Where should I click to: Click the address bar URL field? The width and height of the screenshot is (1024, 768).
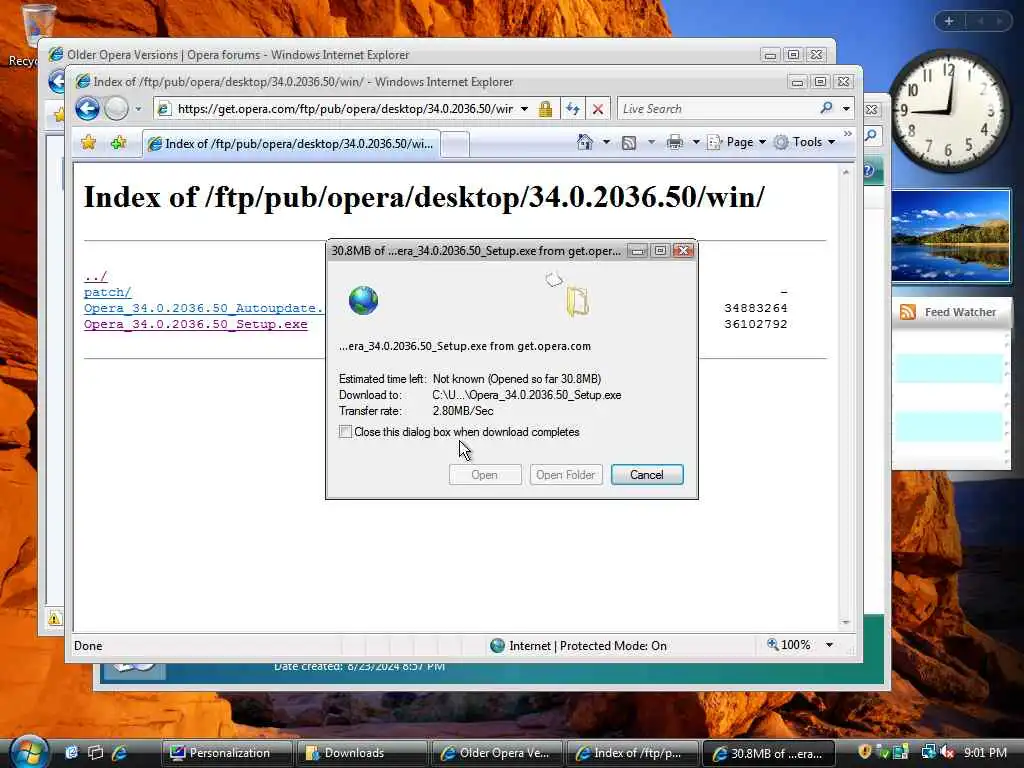345,109
